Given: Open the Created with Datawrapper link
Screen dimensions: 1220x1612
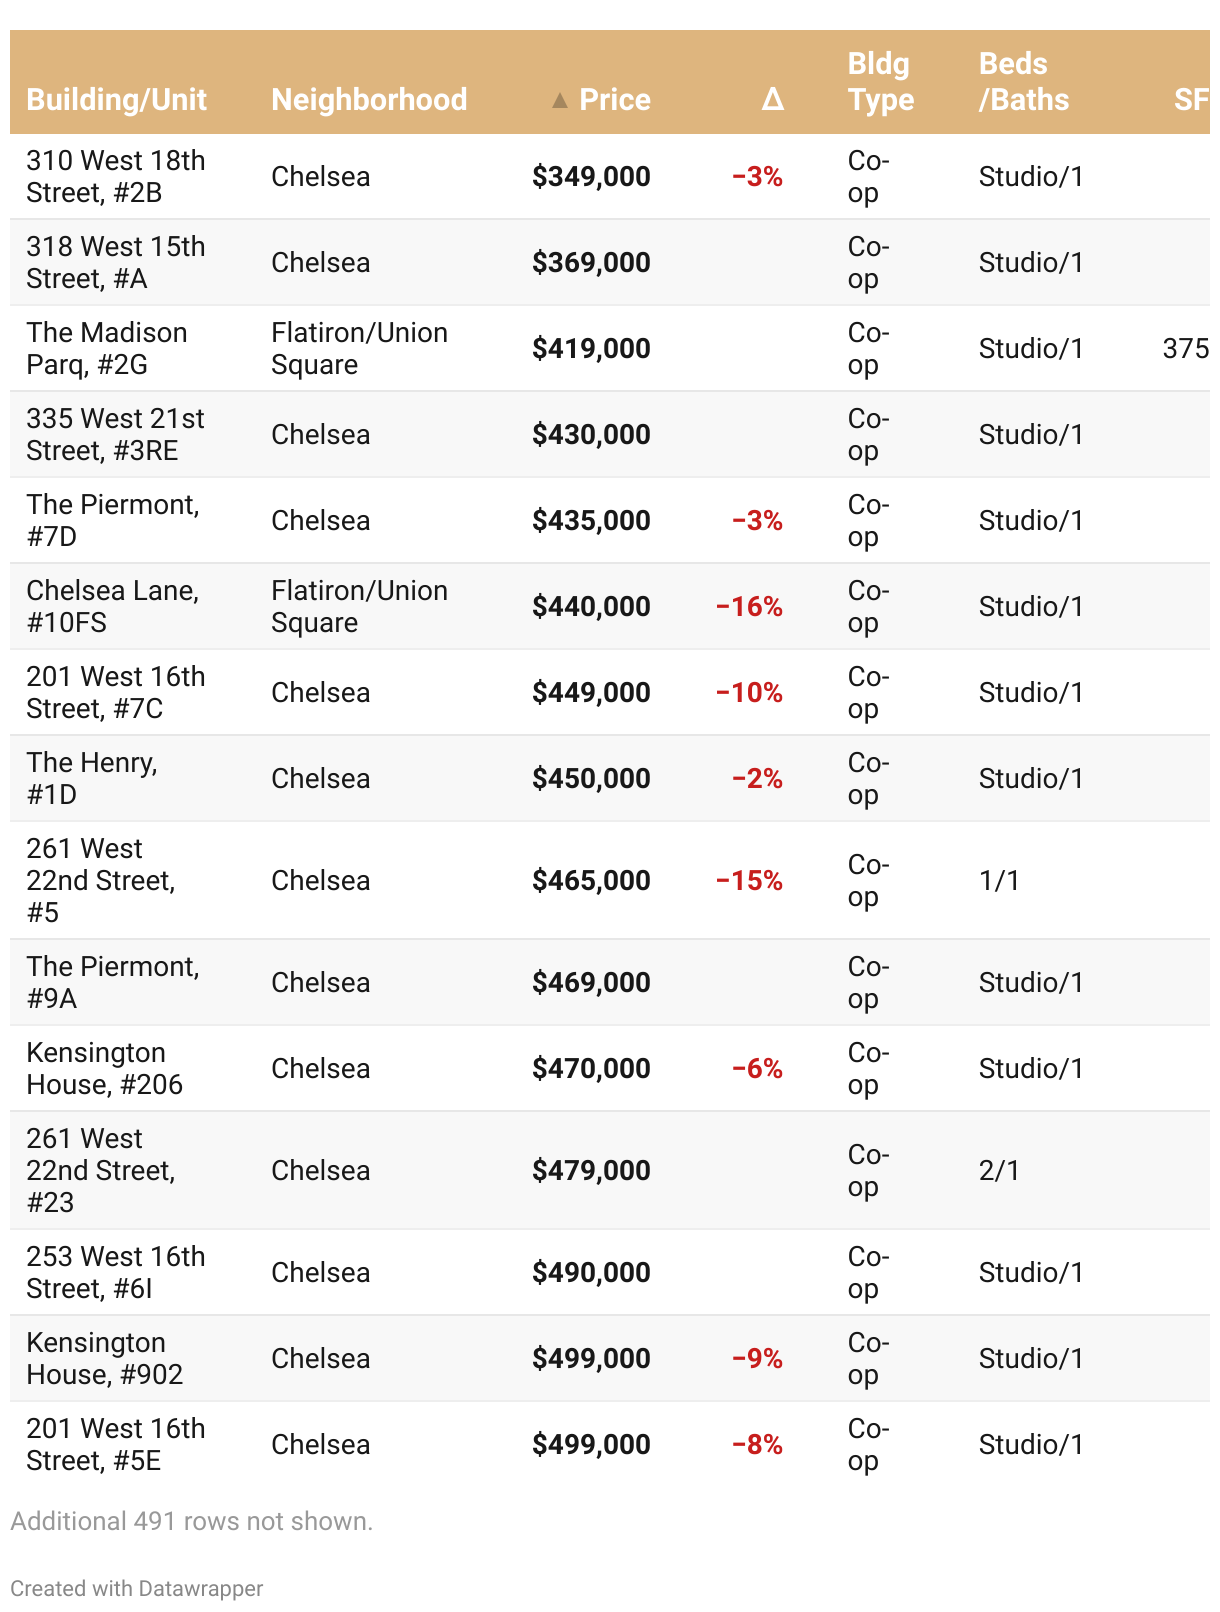Looking at the screenshot, I should tap(137, 1588).
